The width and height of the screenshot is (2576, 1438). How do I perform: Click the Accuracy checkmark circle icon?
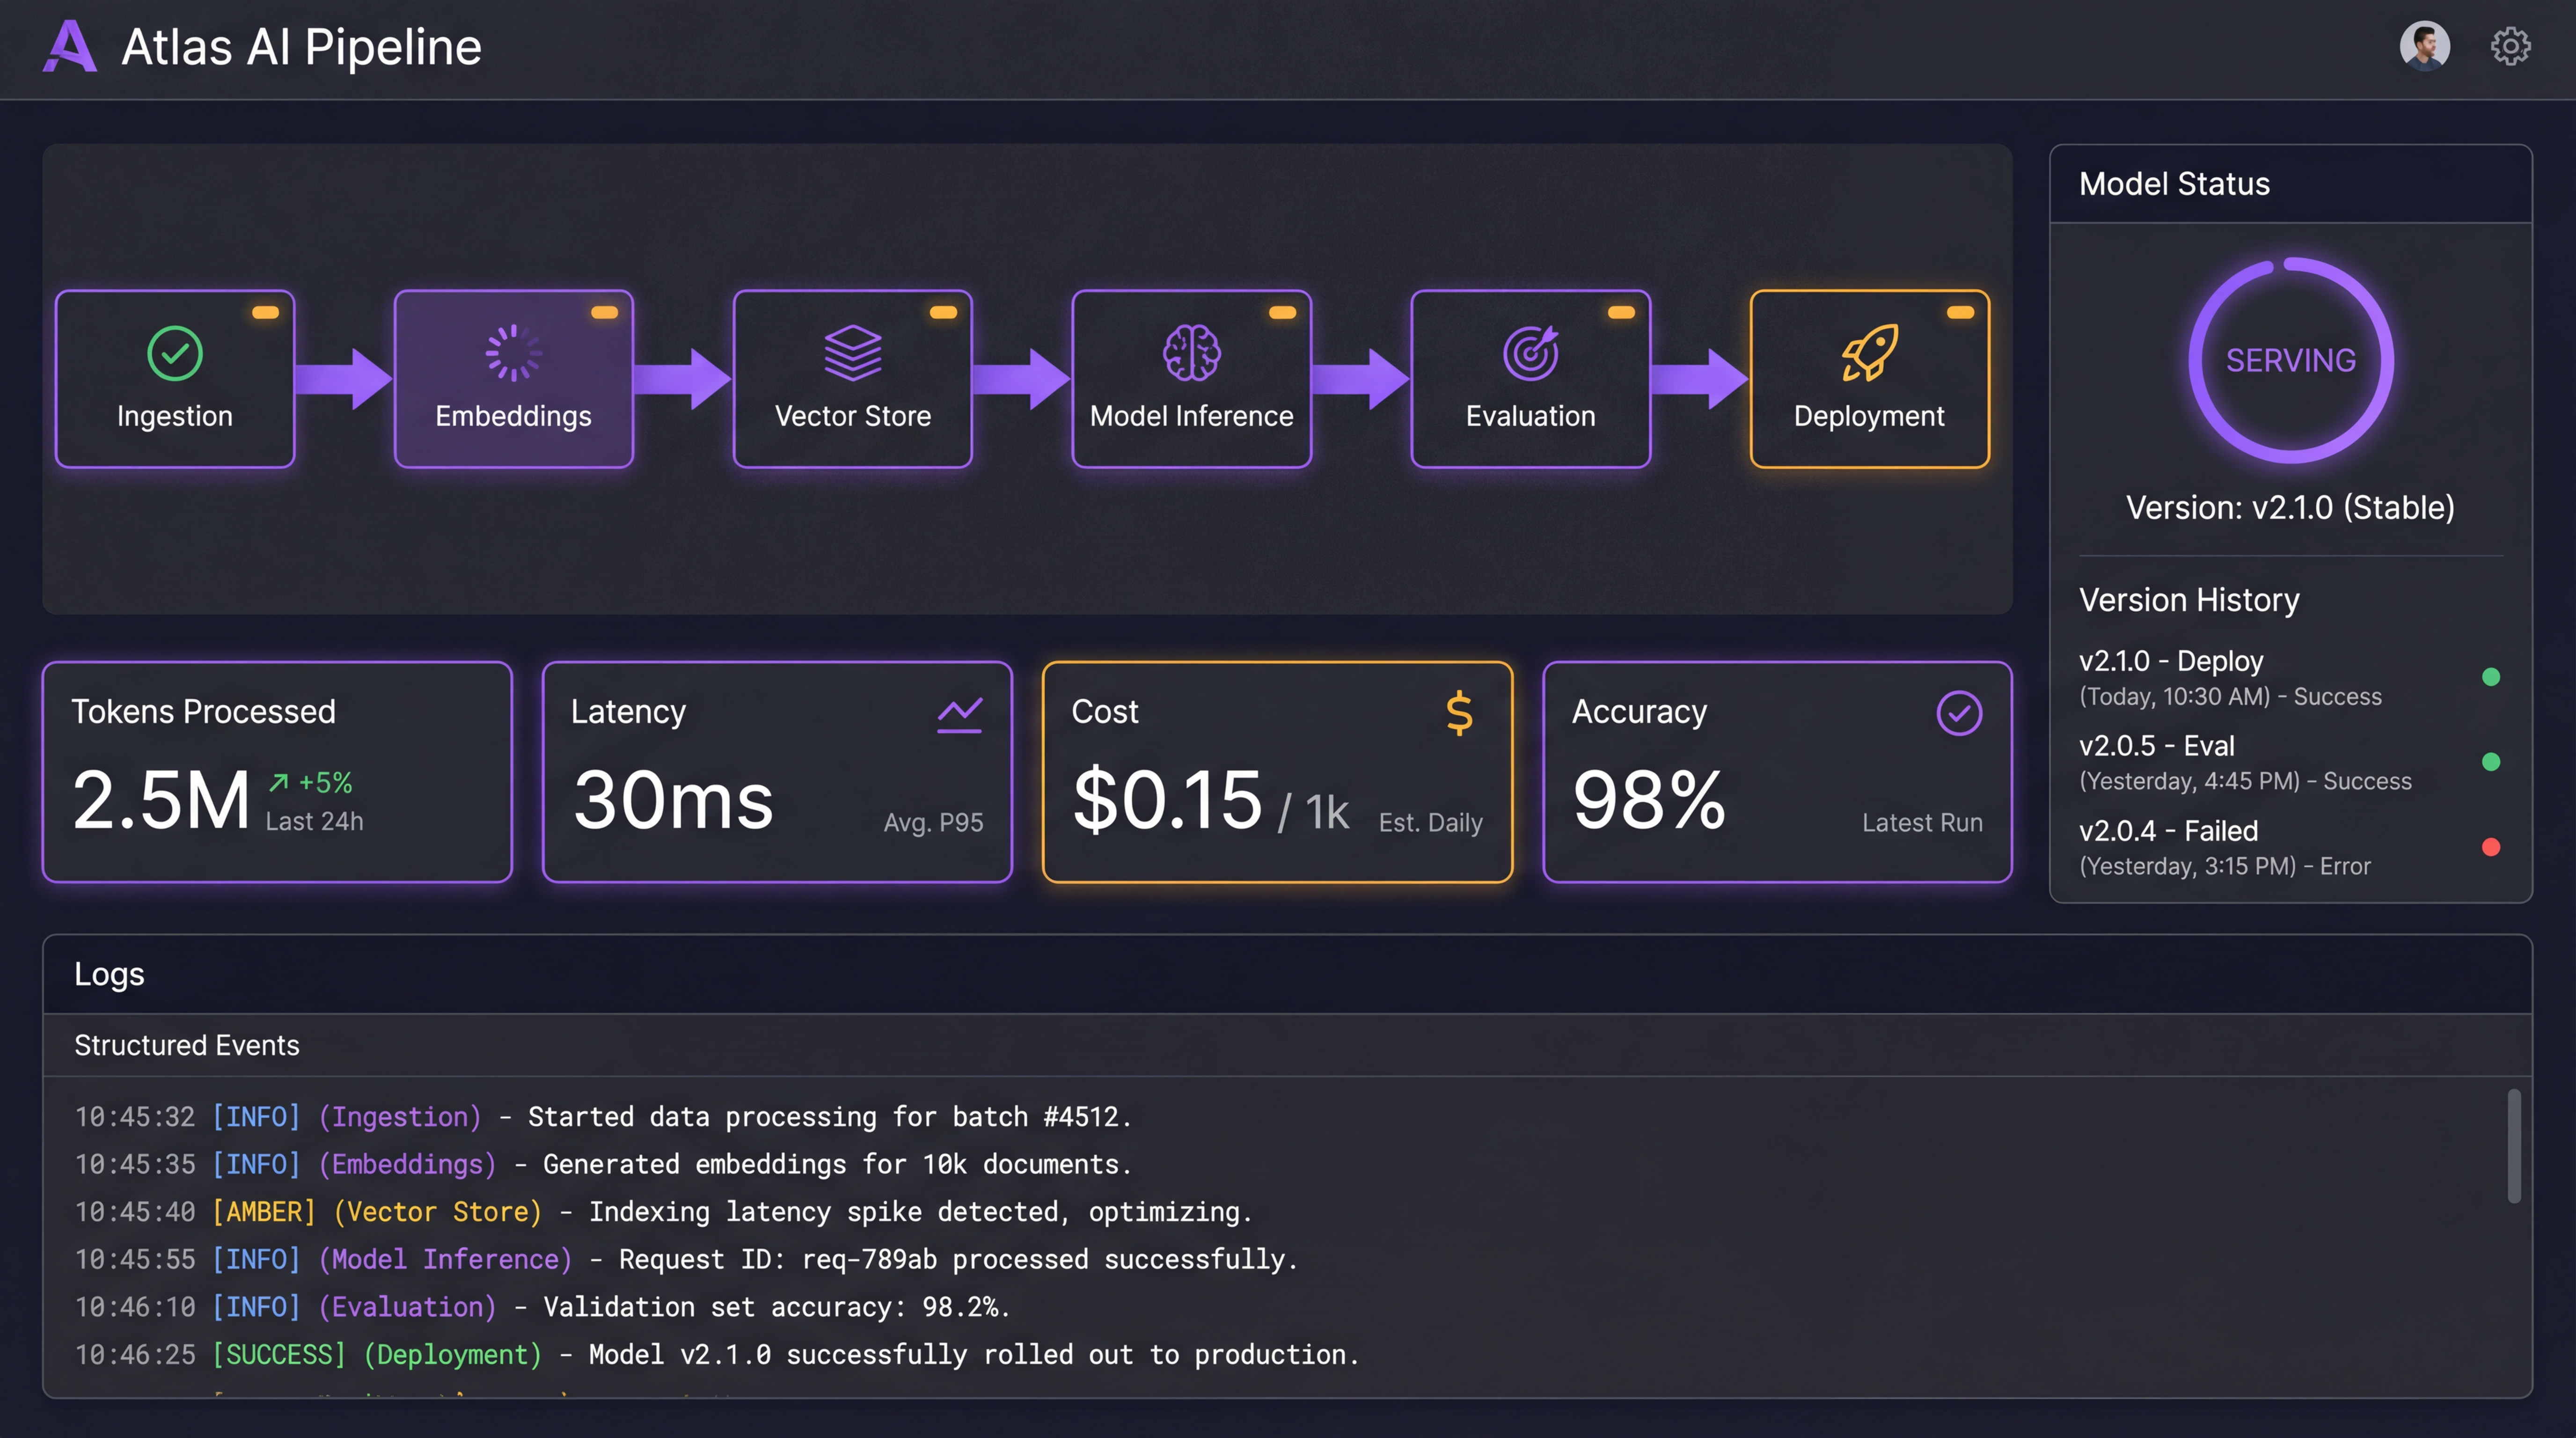1958,714
